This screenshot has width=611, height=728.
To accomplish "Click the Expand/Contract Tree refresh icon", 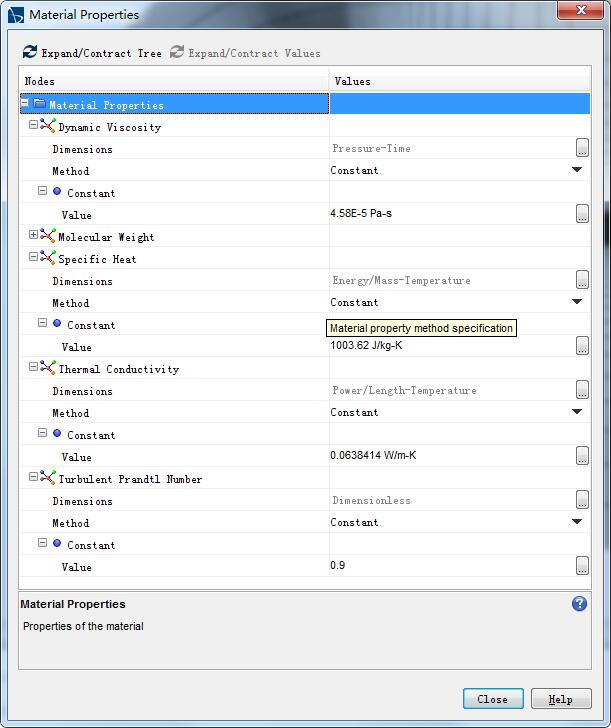I will click(30, 52).
